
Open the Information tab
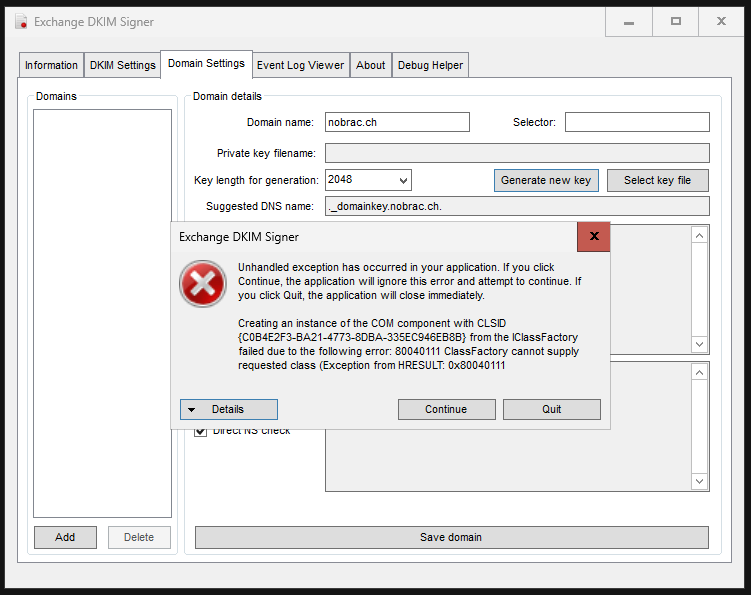tap(51, 65)
